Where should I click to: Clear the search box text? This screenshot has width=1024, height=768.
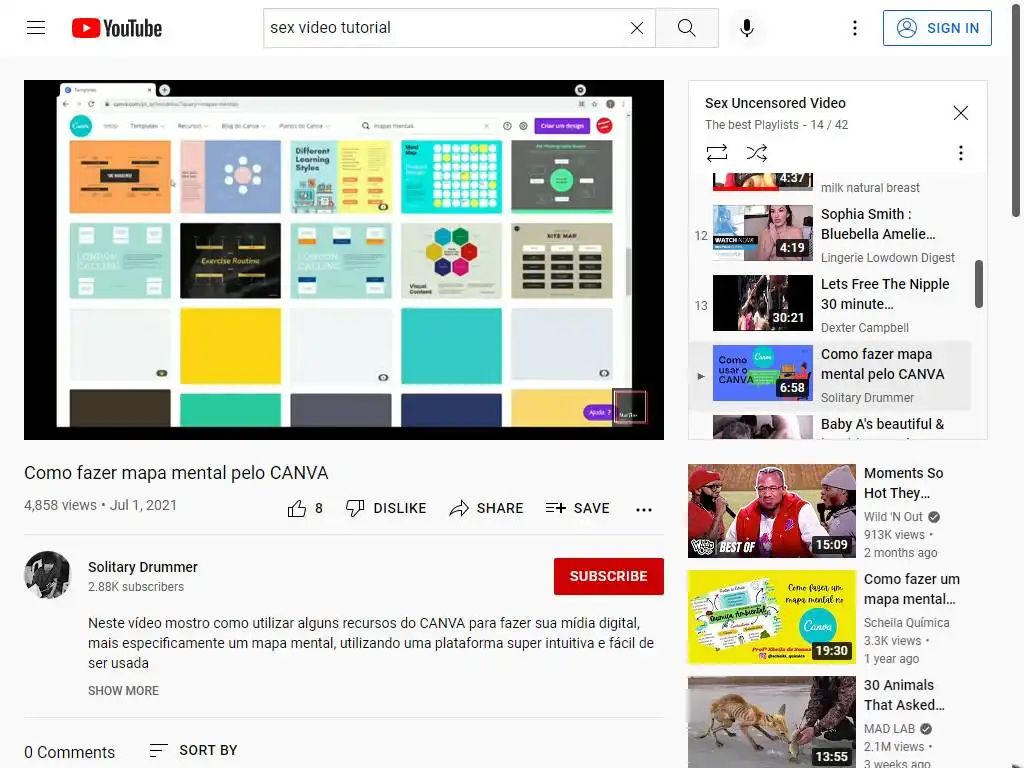click(637, 28)
